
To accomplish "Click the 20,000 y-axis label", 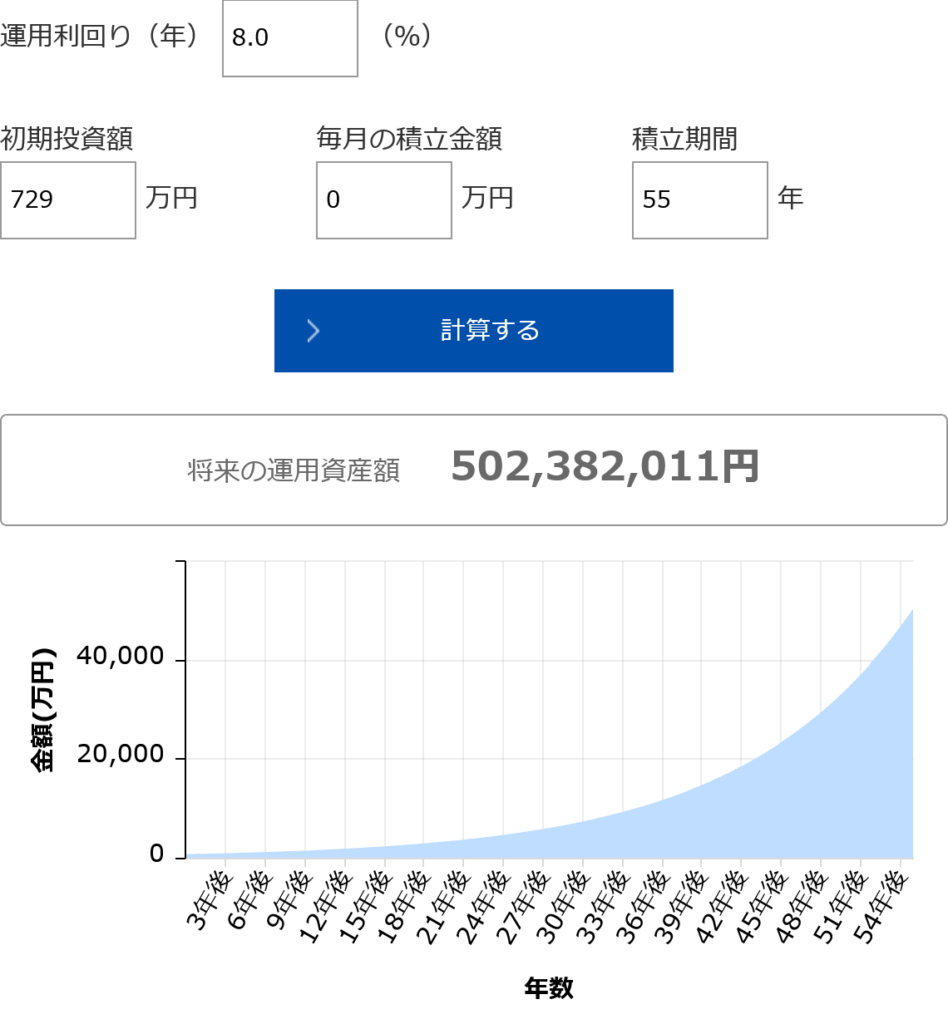I will (x=128, y=755).
